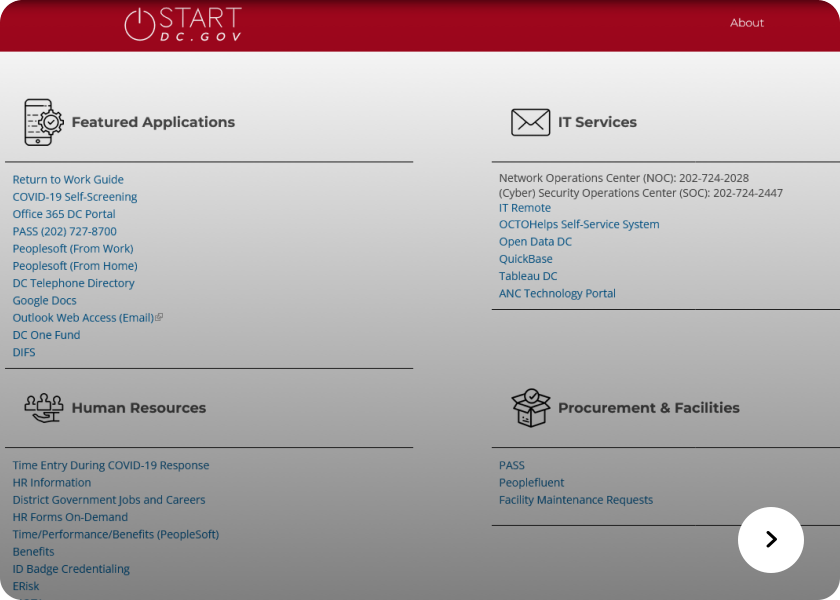840x600 pixels.
Task: Open Peoplesoft (From Home) link
Action: (75, 266)
